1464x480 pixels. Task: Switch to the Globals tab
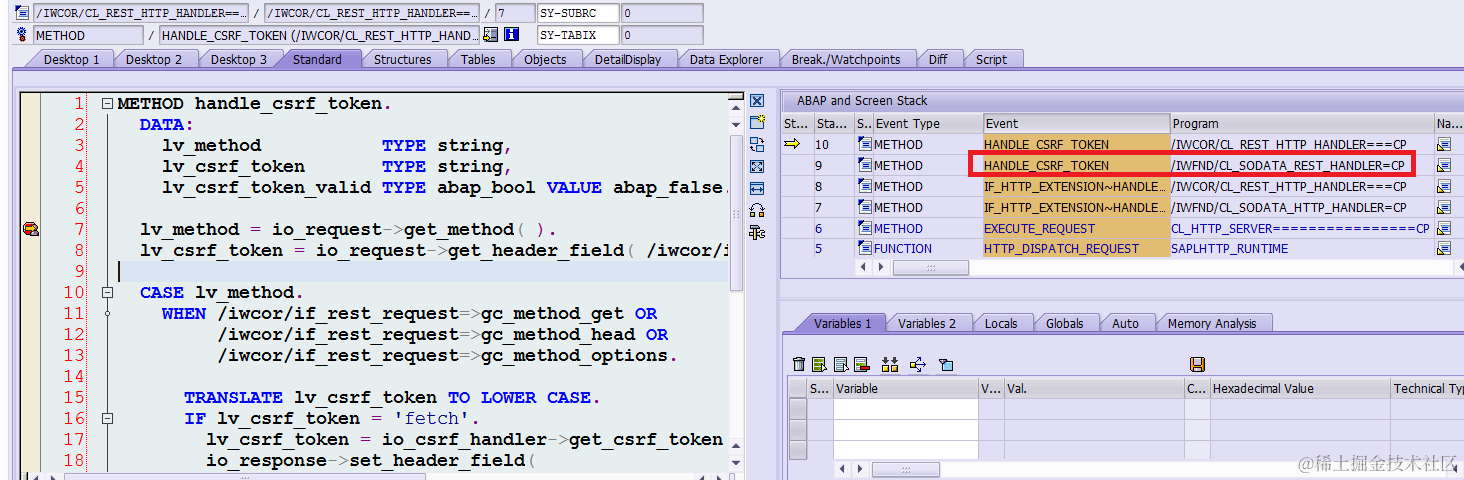coord(1064,323)
